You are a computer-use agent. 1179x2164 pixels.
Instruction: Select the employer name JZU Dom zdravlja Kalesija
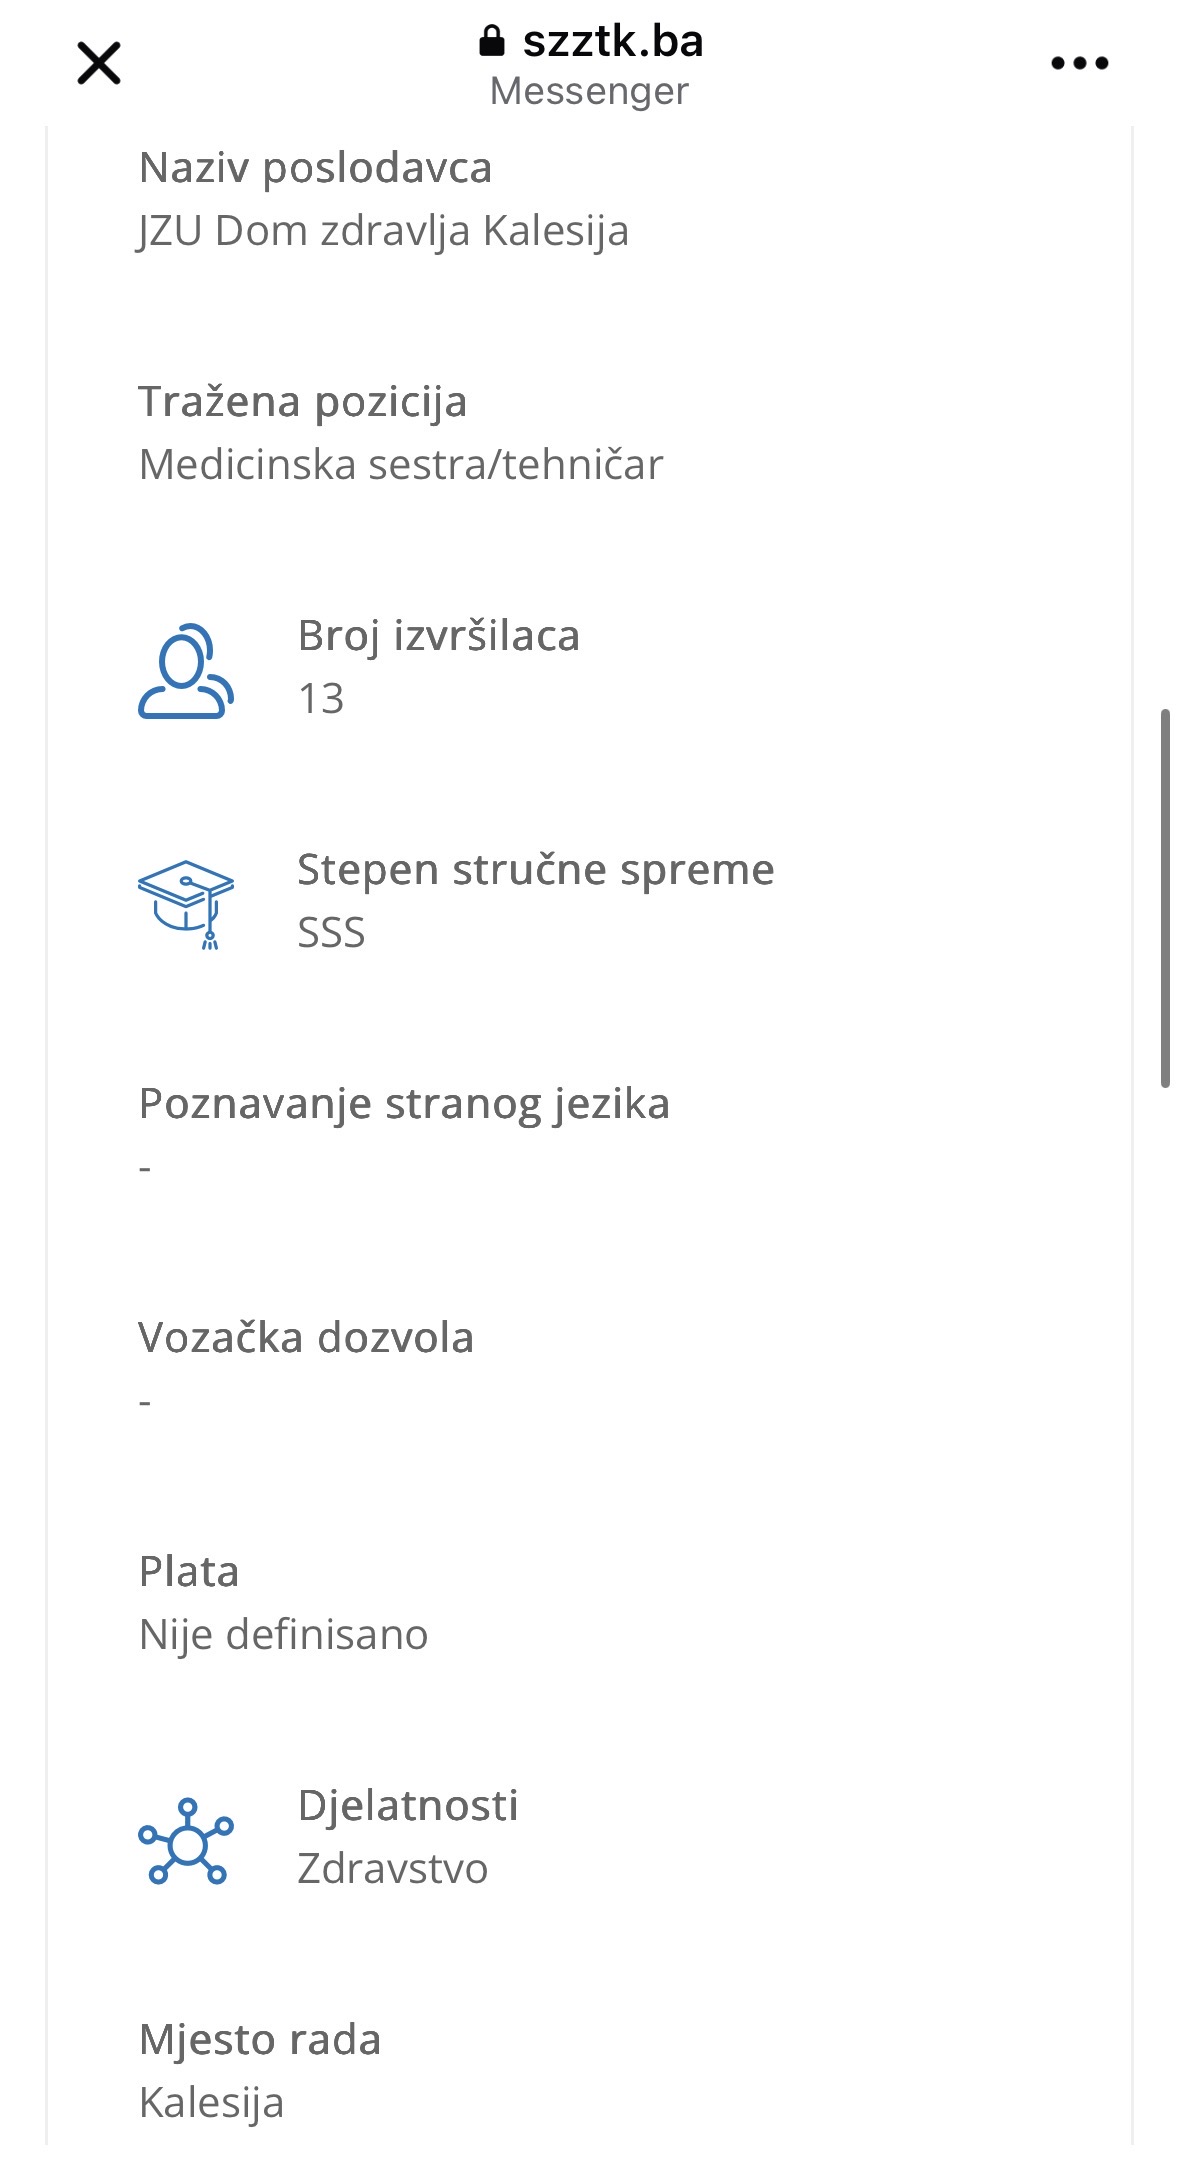384,231
